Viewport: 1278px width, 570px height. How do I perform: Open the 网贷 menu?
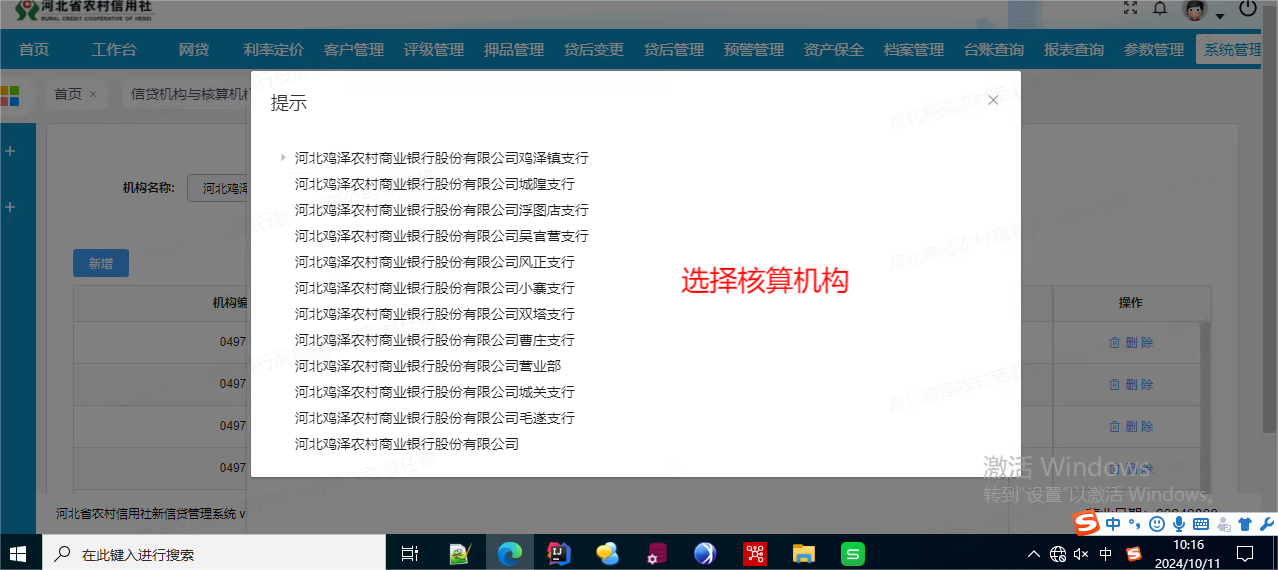point(194,50)
